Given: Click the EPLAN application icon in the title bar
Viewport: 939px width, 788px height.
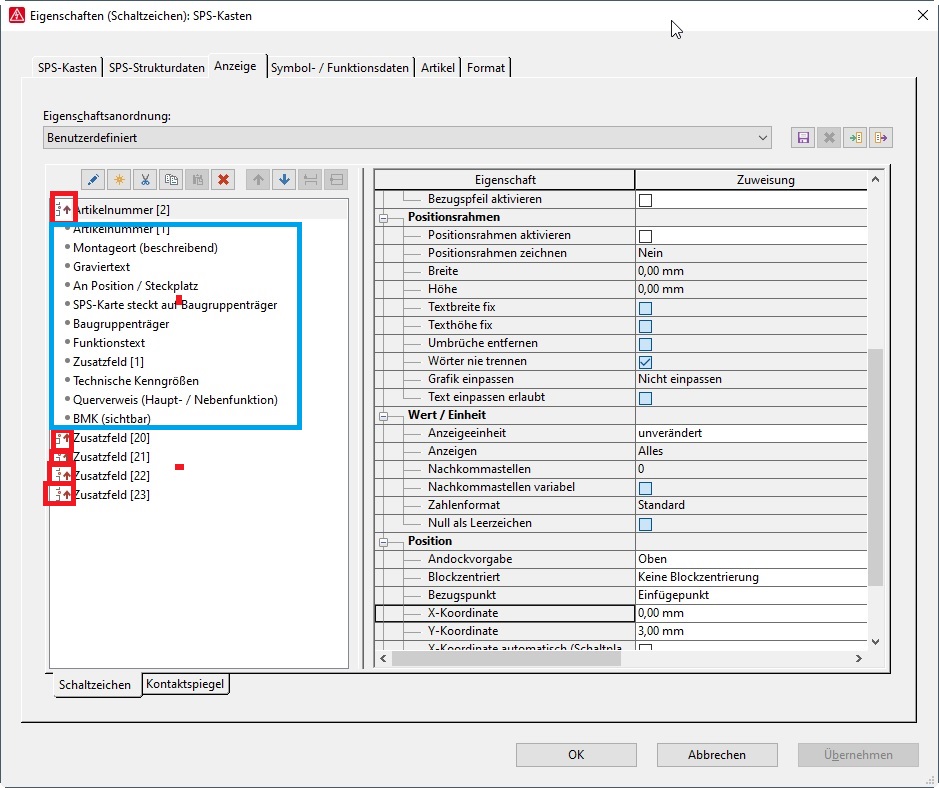Looking at the screenshot, I should pyautogui.click(x=17, y=16).
